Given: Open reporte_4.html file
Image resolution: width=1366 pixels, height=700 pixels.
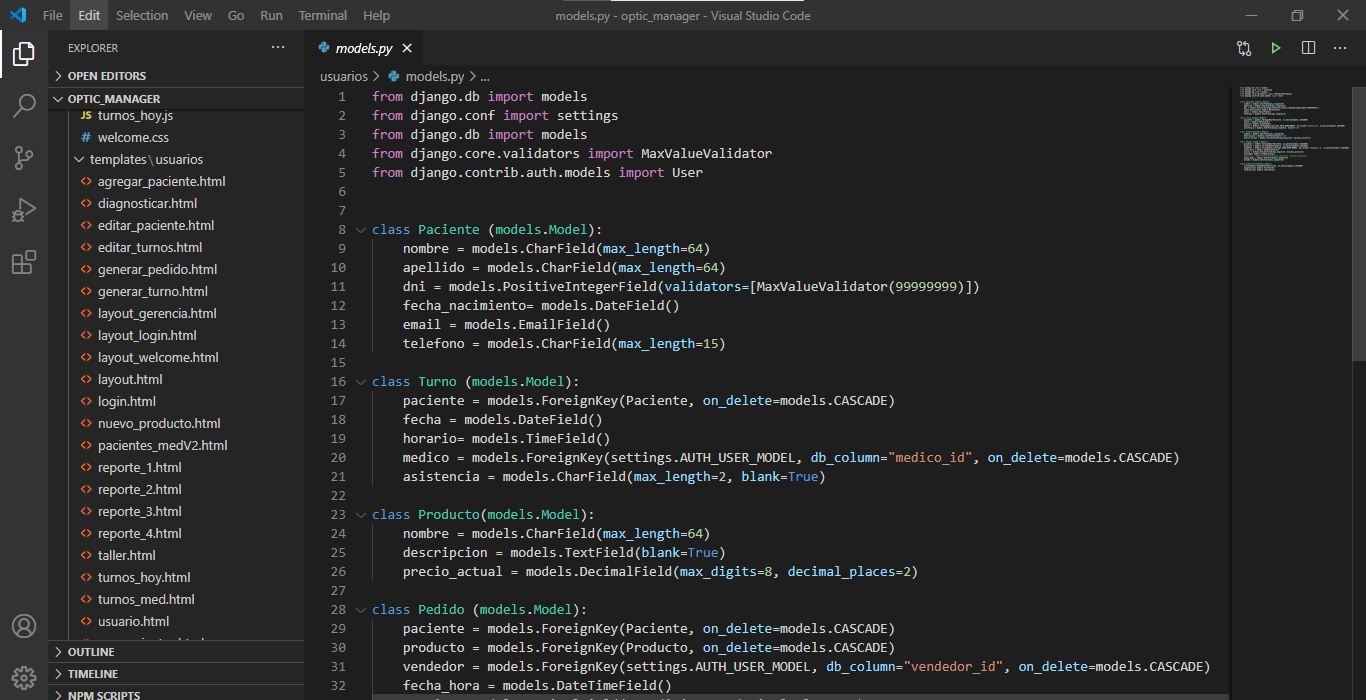Looking at the screenshot, I should pos(139,534).
